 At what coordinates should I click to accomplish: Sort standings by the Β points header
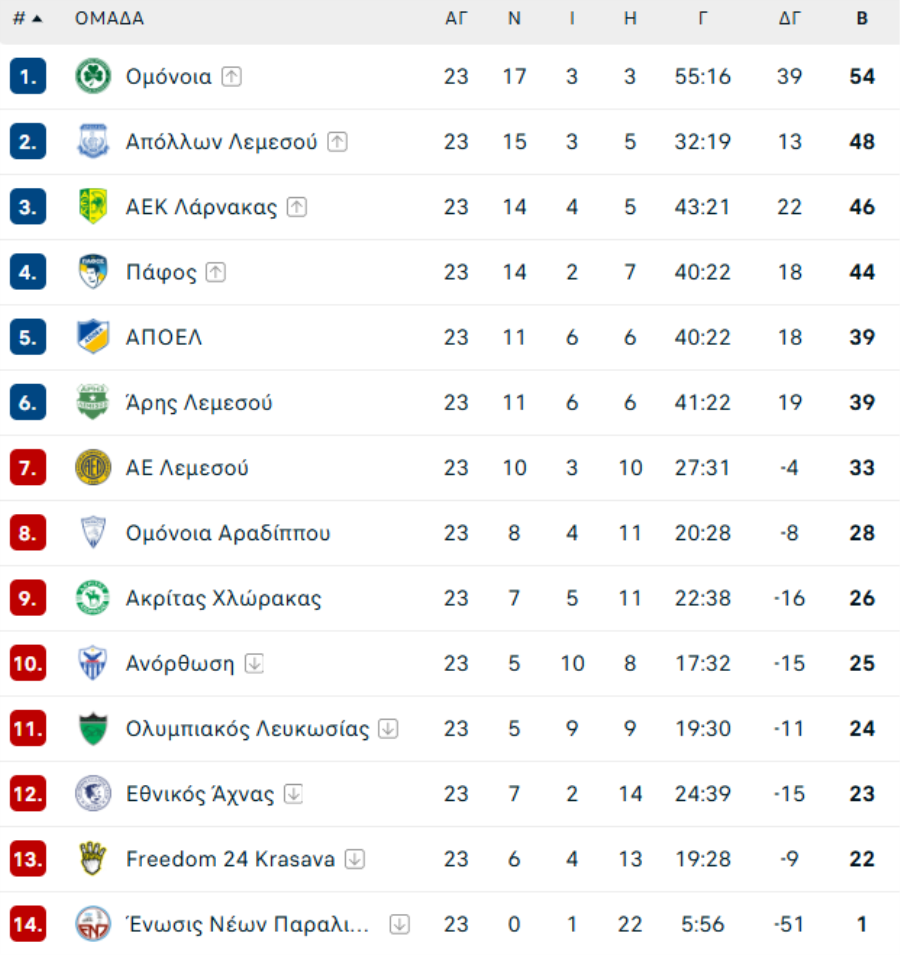click(x=862, y=18)
